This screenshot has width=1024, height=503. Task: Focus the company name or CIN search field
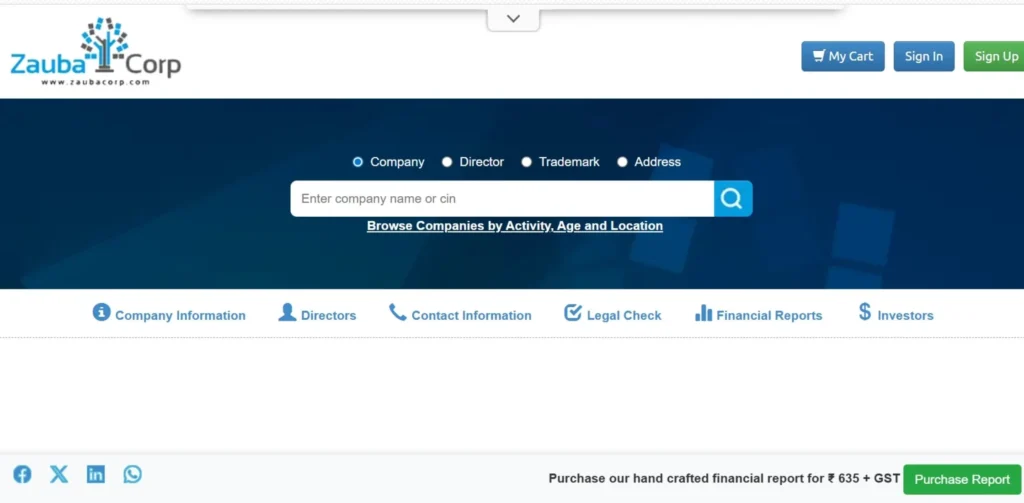pyautogui.click(x=502, y=199)
